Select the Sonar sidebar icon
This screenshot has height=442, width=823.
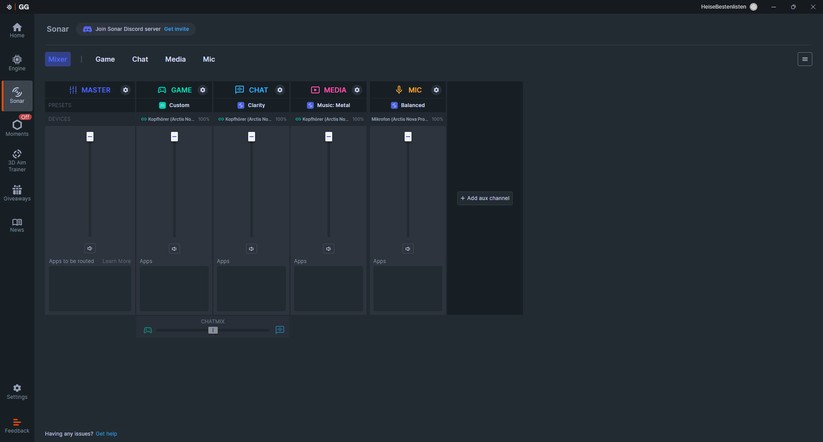pos(17,96)
